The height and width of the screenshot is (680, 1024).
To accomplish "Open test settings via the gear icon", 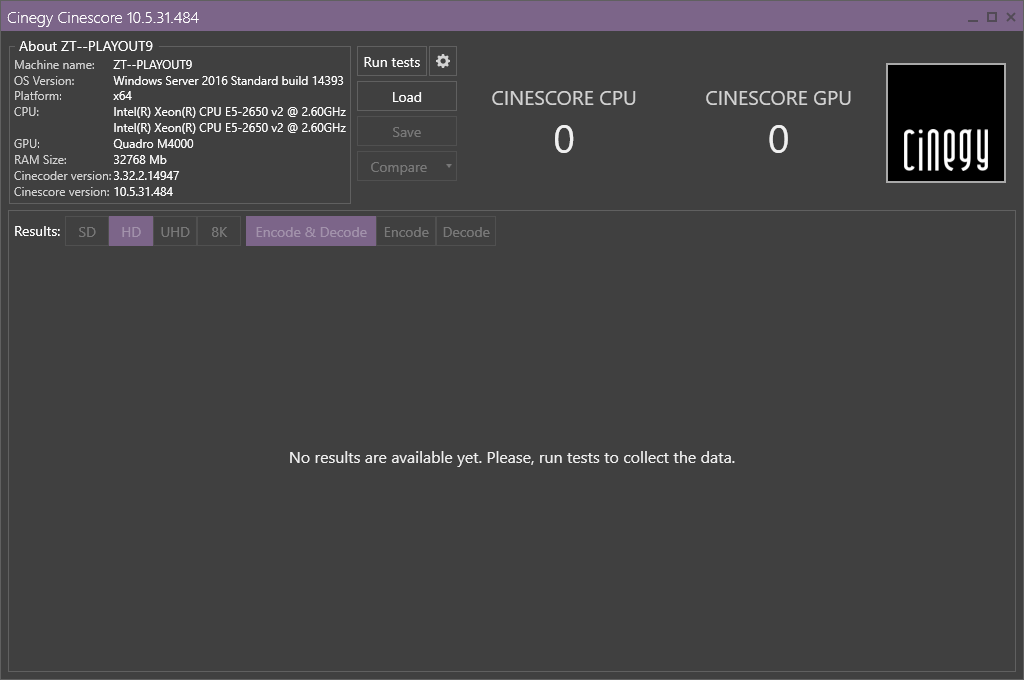I will (443, 62).
